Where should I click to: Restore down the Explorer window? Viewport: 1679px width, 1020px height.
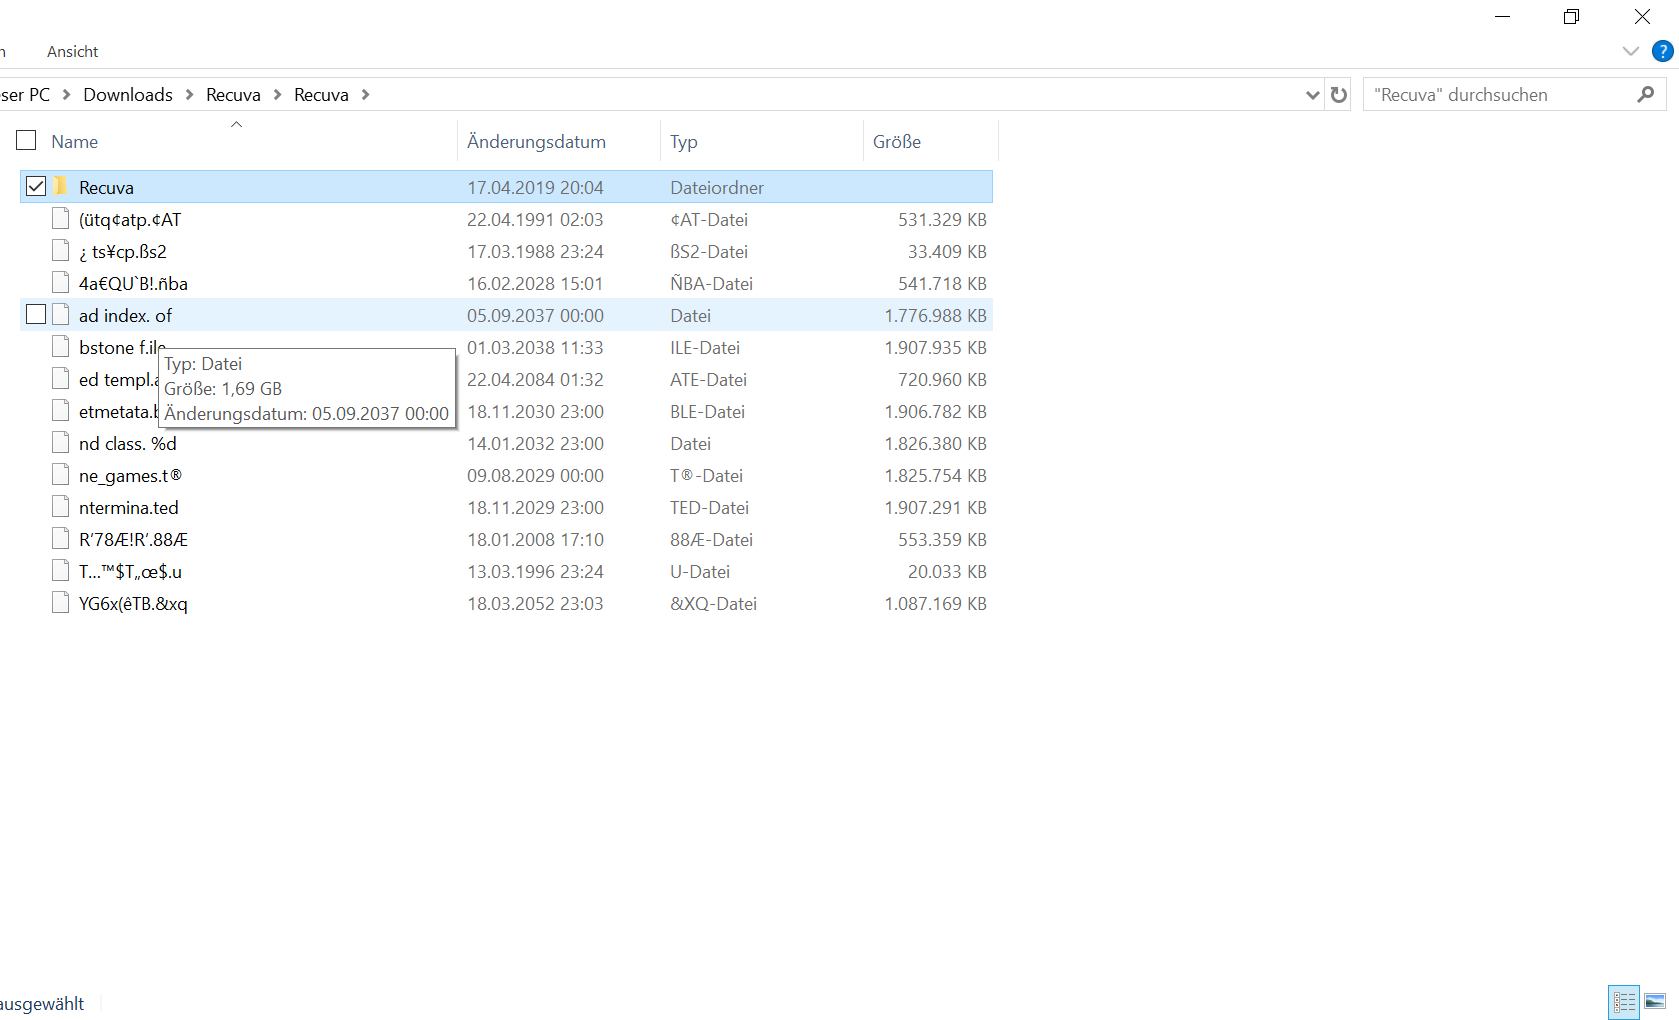(x=1571, y=17)
